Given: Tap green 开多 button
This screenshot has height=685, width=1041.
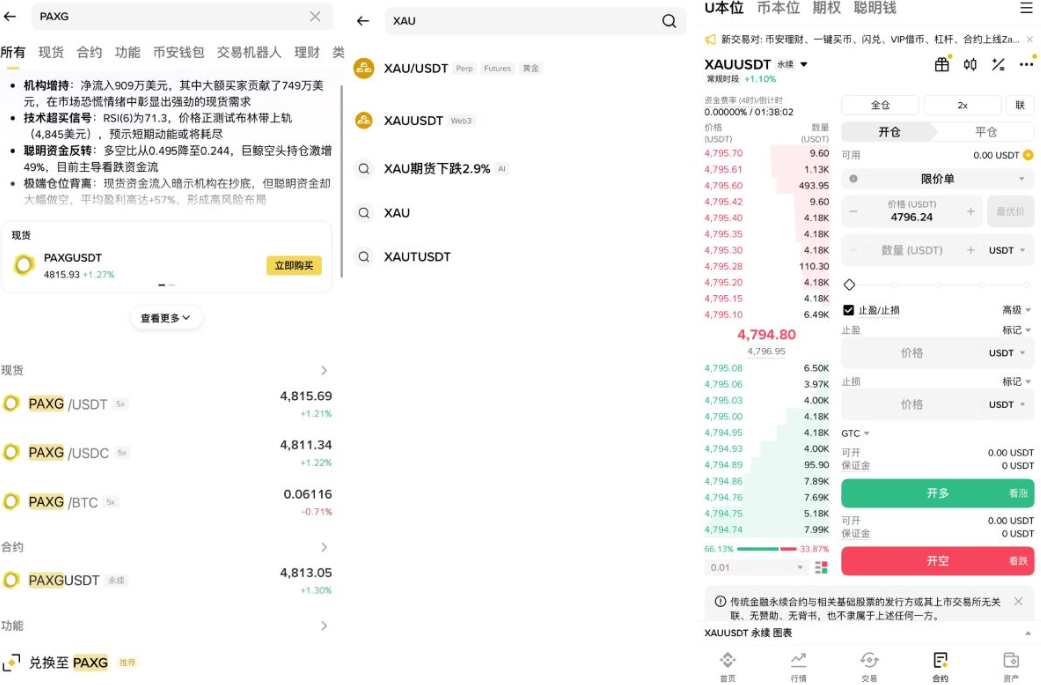Looking at the screenshot, I should click(937, 493).
